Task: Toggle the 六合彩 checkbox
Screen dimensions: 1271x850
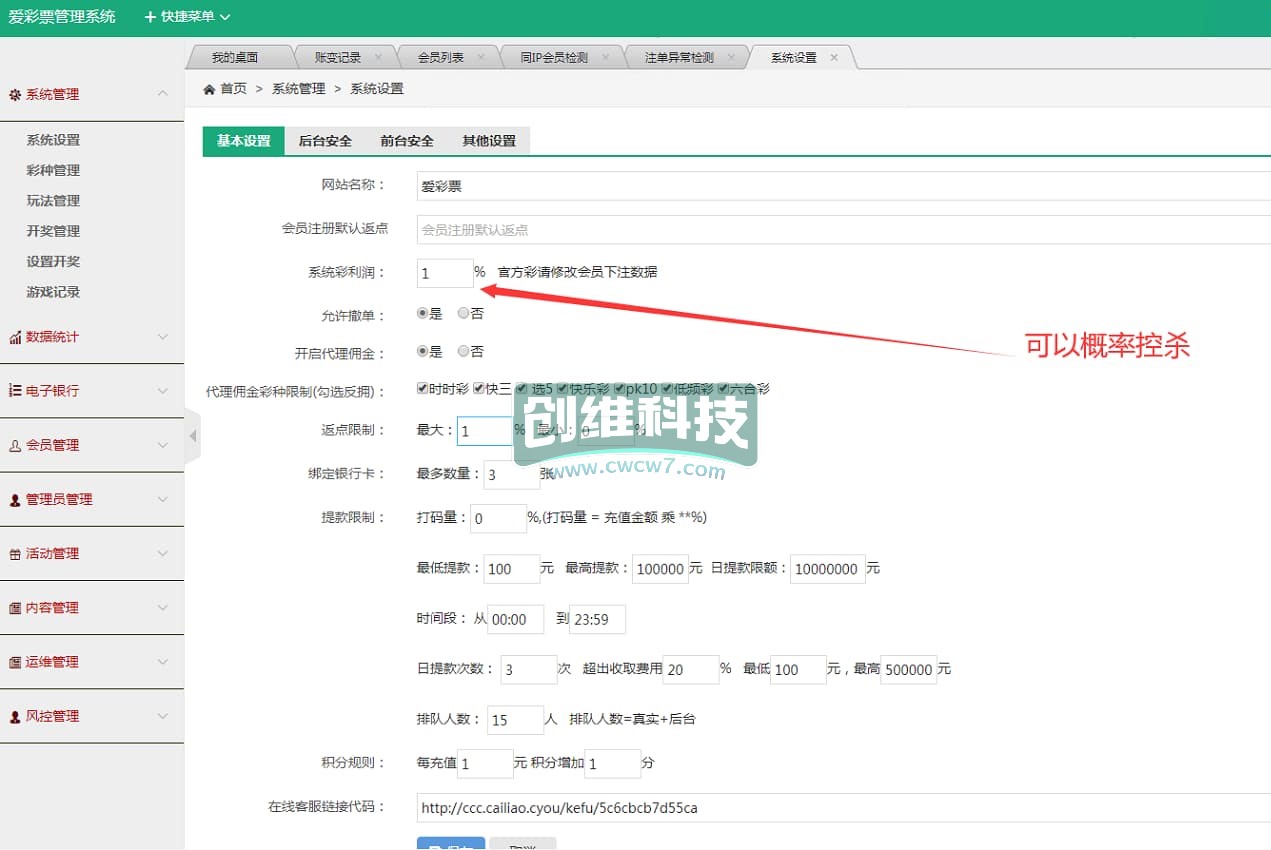Action: pos(723,388)
